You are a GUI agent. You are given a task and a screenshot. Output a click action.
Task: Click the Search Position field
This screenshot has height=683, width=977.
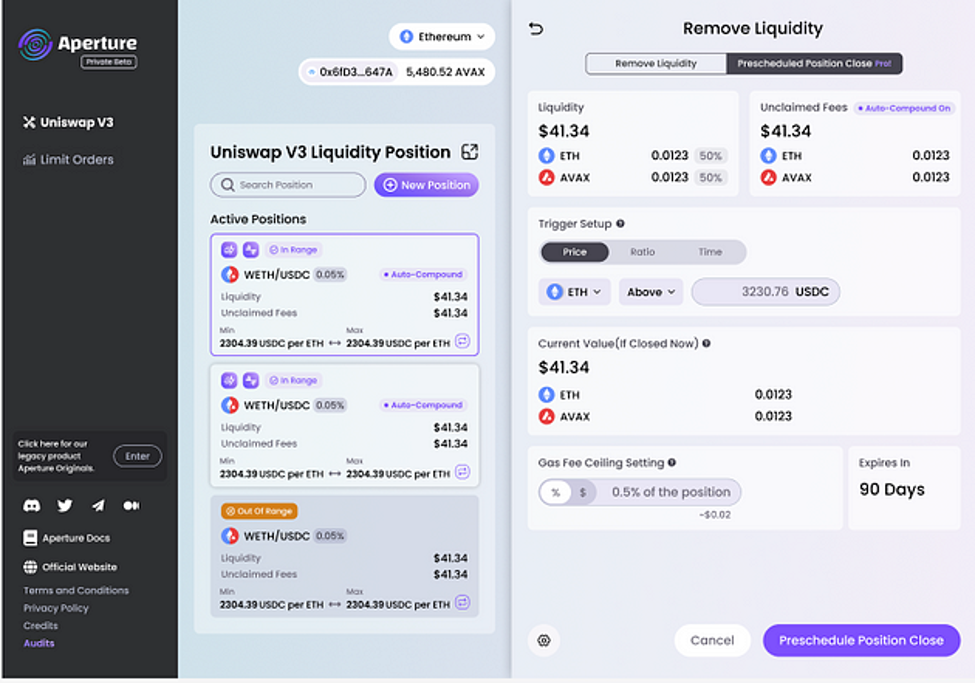point(288,185)
